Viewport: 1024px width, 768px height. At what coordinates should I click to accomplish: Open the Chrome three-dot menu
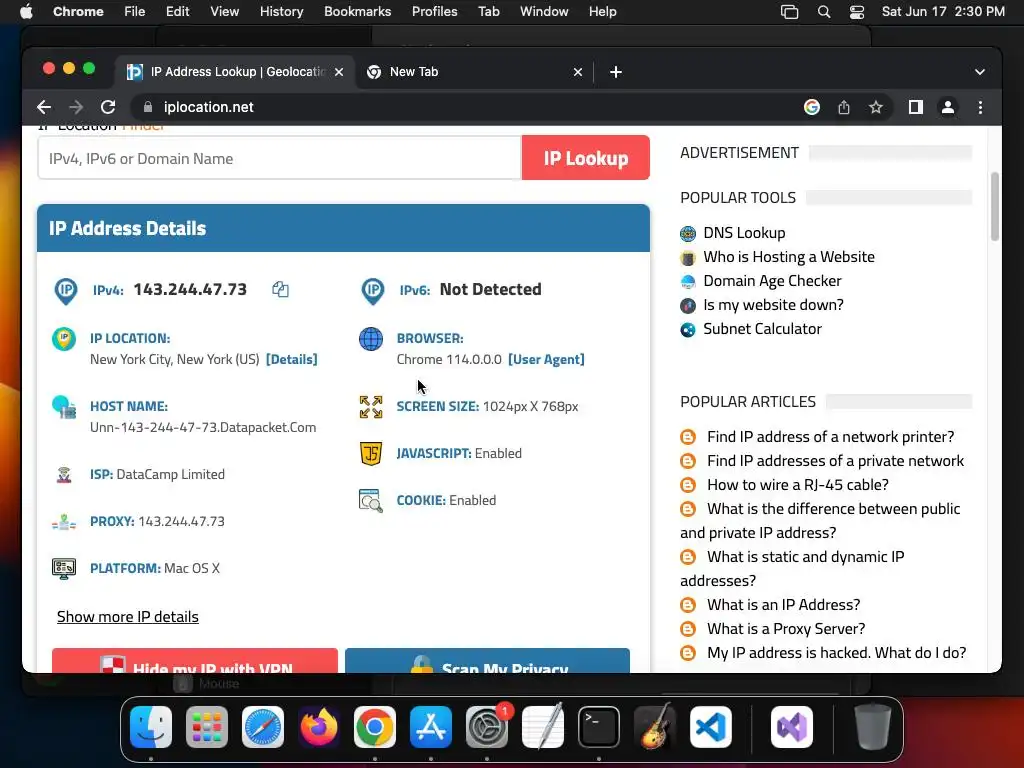[980, 107]
